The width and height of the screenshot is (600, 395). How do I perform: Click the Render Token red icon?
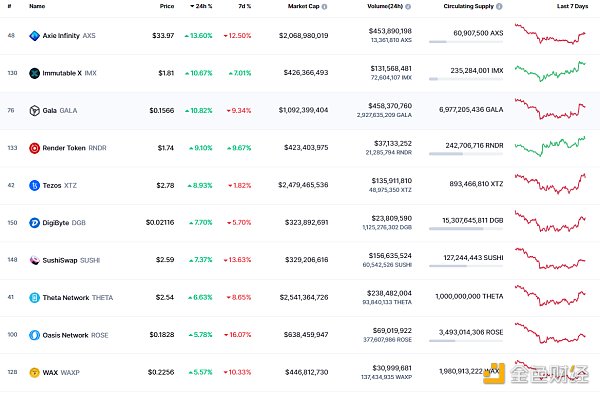34,148
